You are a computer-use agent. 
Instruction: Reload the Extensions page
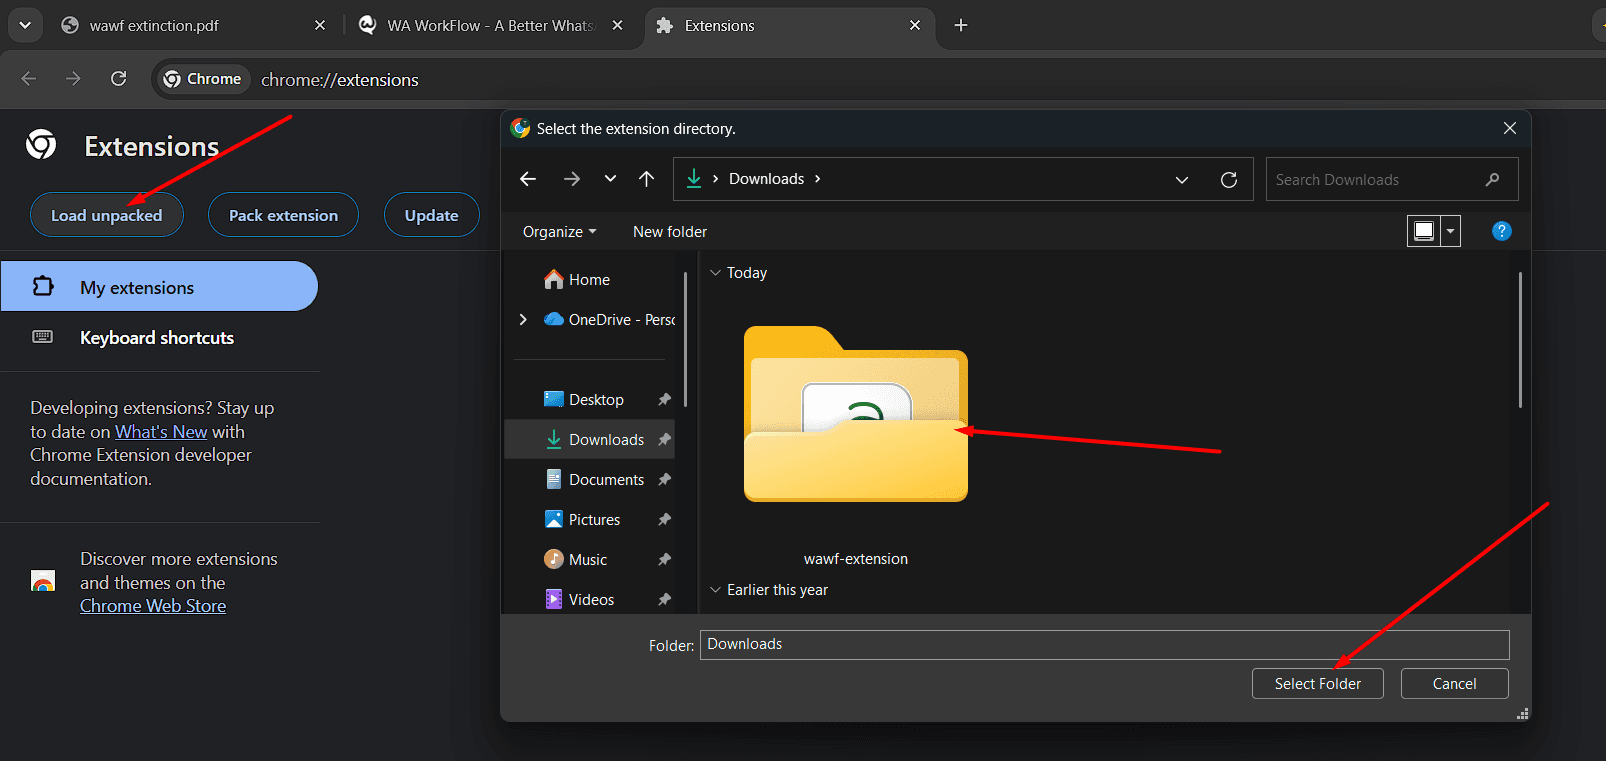point(118,79)
